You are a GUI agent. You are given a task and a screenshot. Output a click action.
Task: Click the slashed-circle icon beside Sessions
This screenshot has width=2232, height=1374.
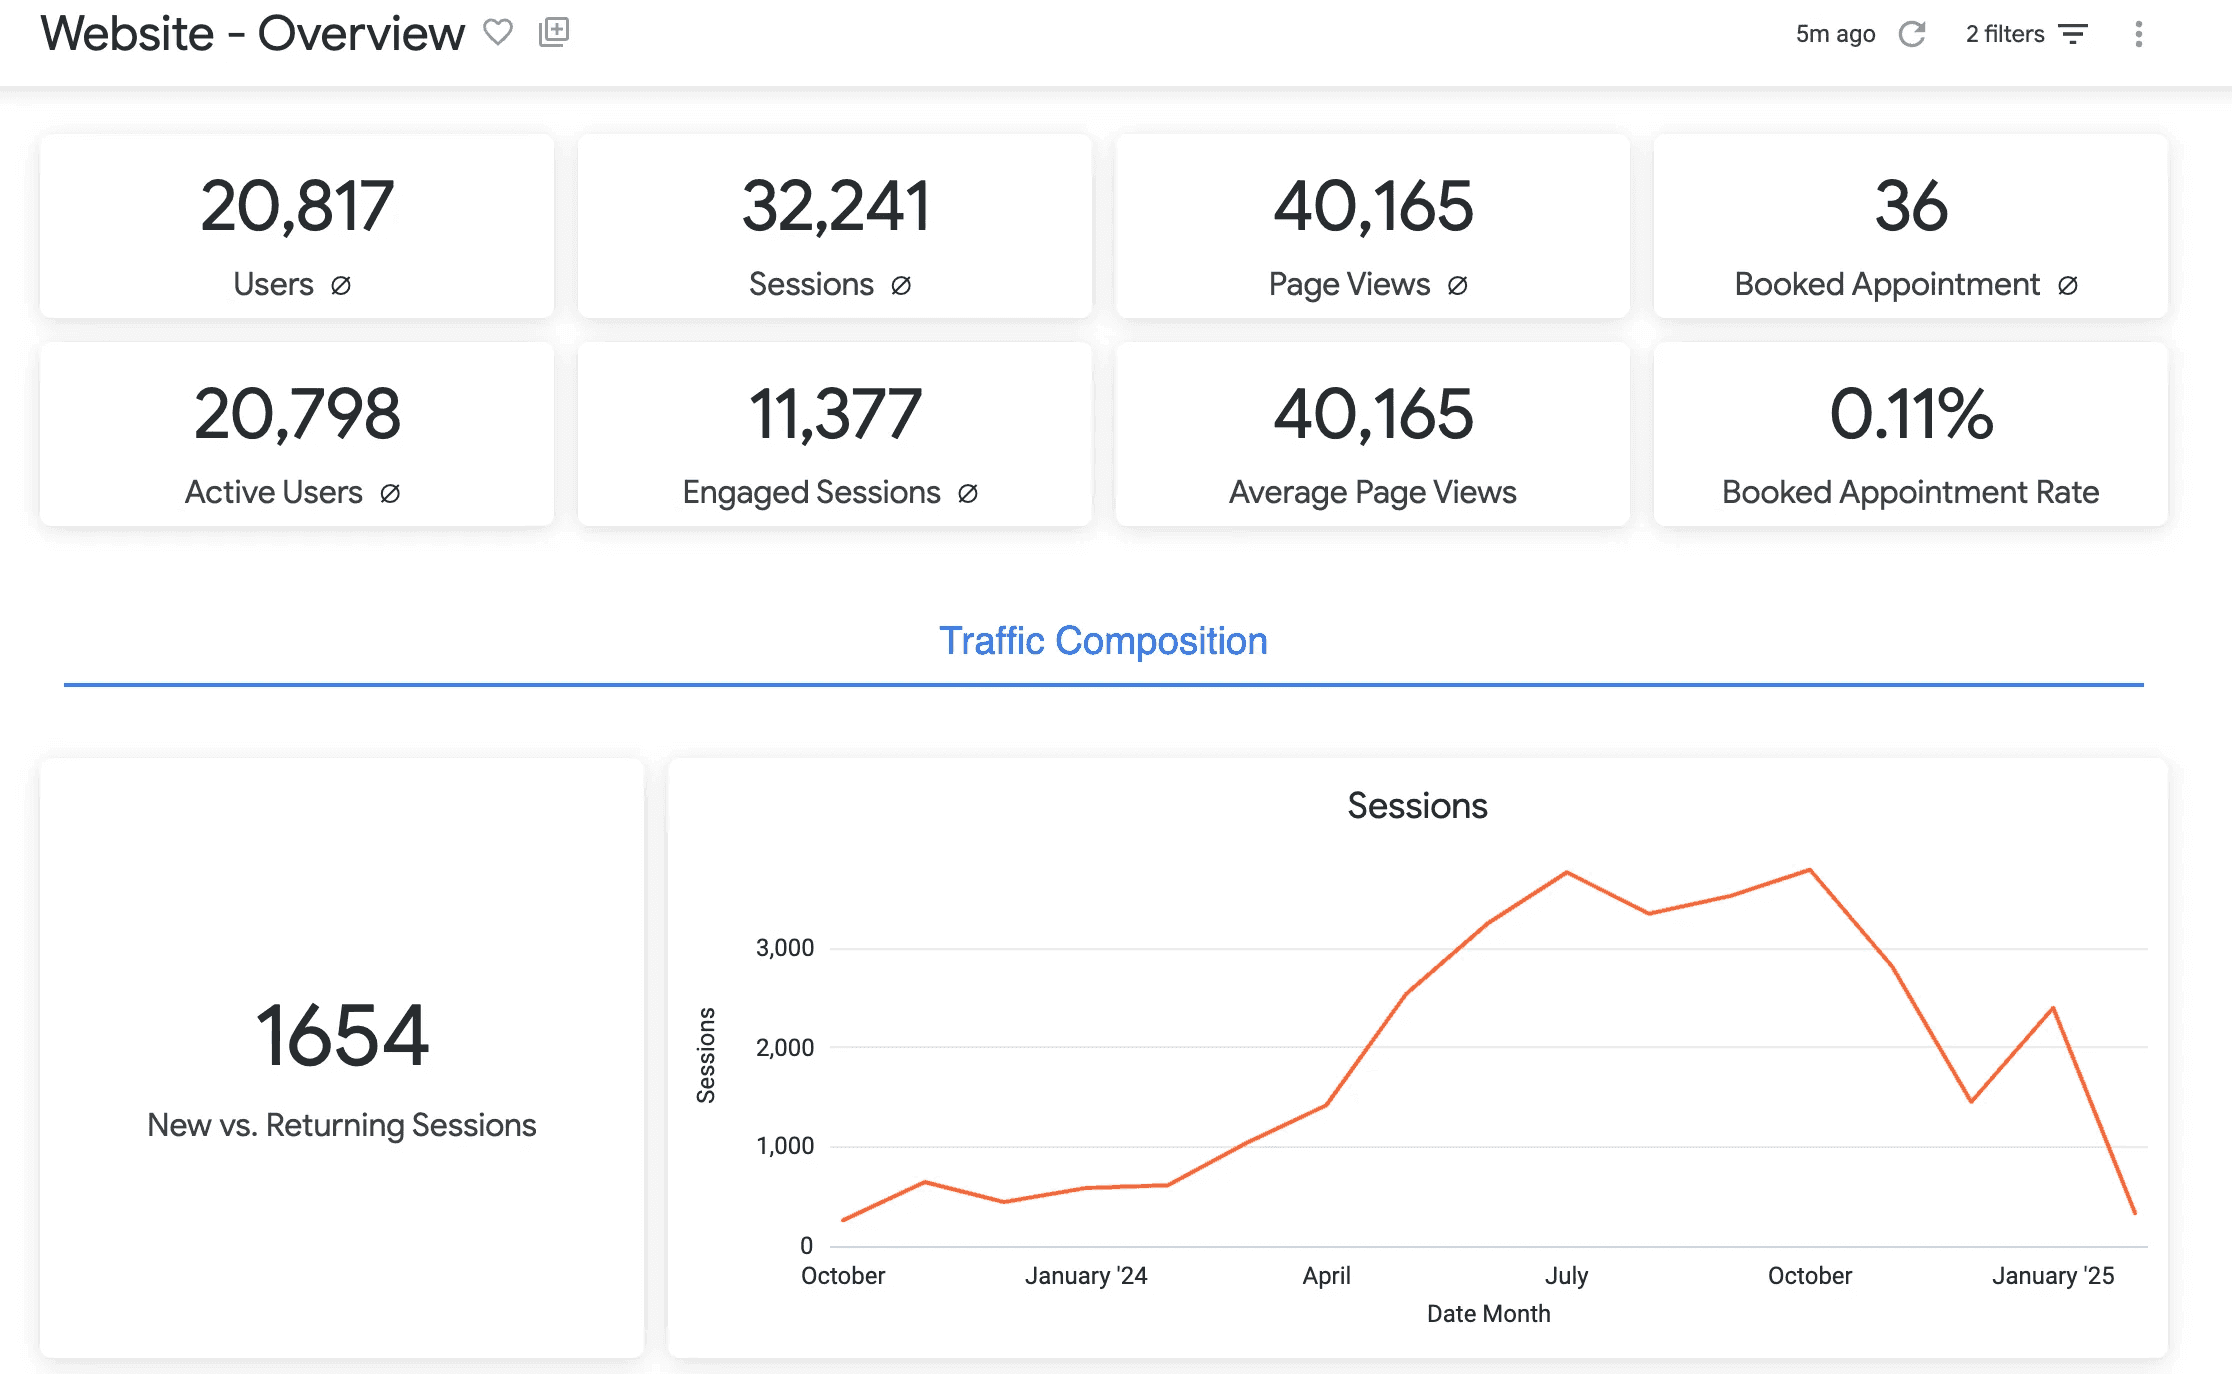click(901, 286)
